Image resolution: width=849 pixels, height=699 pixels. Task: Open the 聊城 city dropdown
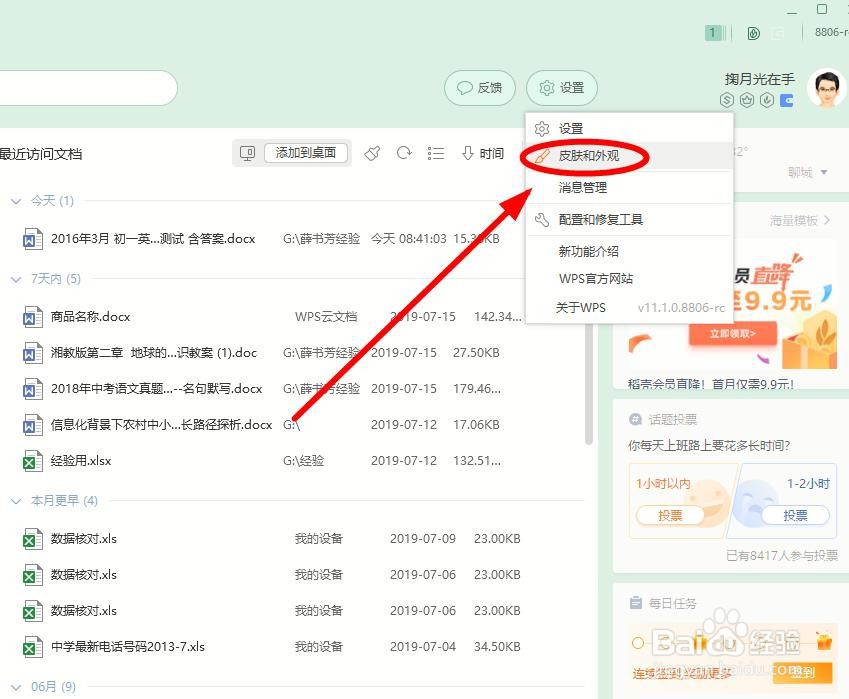point(807,172)
